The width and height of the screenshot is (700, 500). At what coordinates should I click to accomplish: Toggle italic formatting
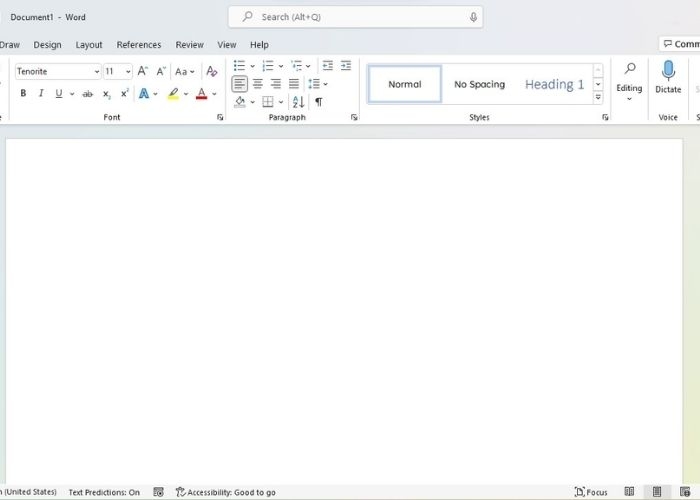click(x=41, y=94)
